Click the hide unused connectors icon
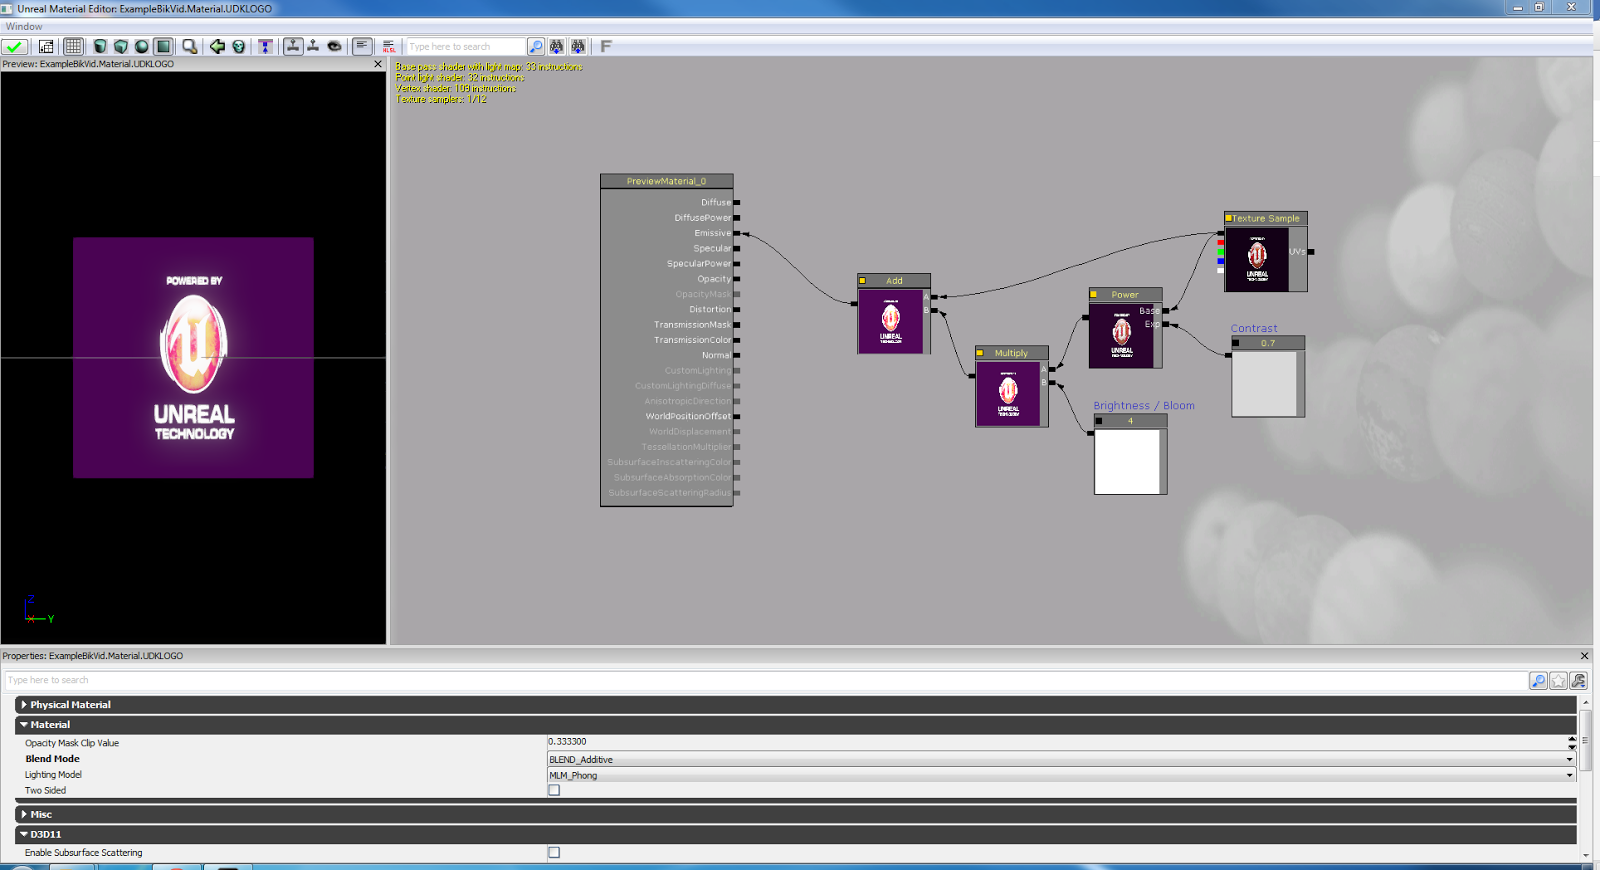This screenshot has width=1600, height=870. (313, 47)
